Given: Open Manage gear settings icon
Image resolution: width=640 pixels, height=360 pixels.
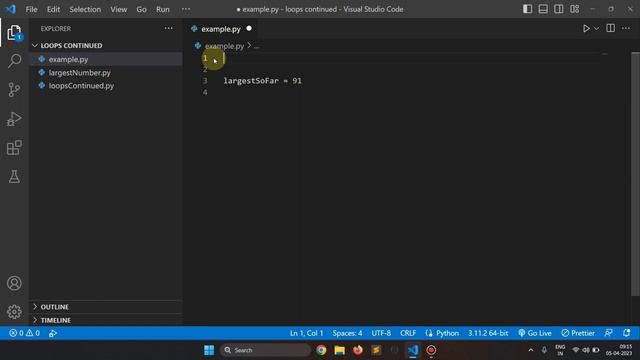Looking at the screenshot, I should pyautogui.click(x=14, y=312).
